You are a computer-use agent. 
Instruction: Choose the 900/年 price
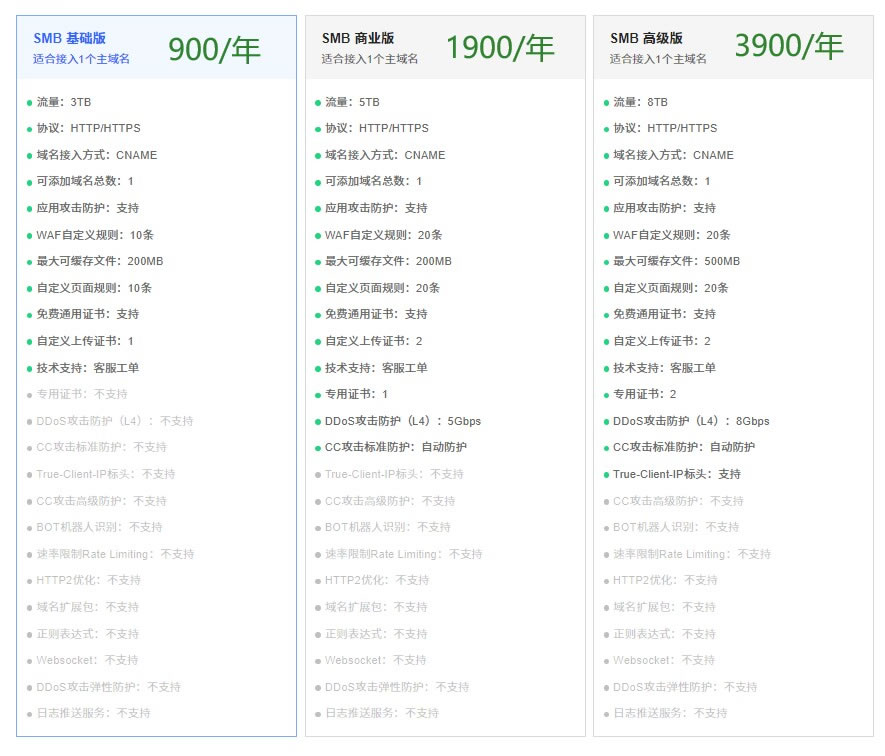(x=214, y=48)
